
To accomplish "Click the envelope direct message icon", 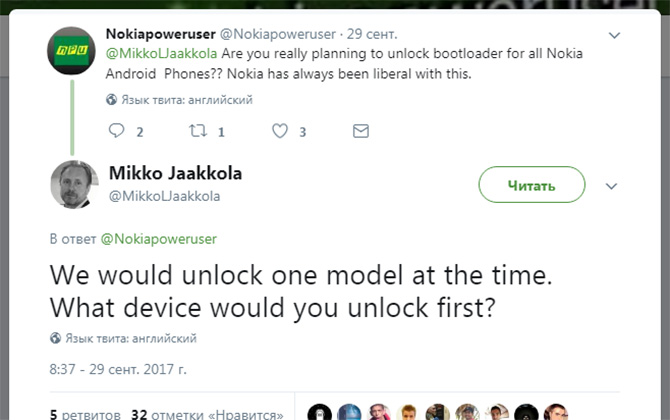I will 361,131.
